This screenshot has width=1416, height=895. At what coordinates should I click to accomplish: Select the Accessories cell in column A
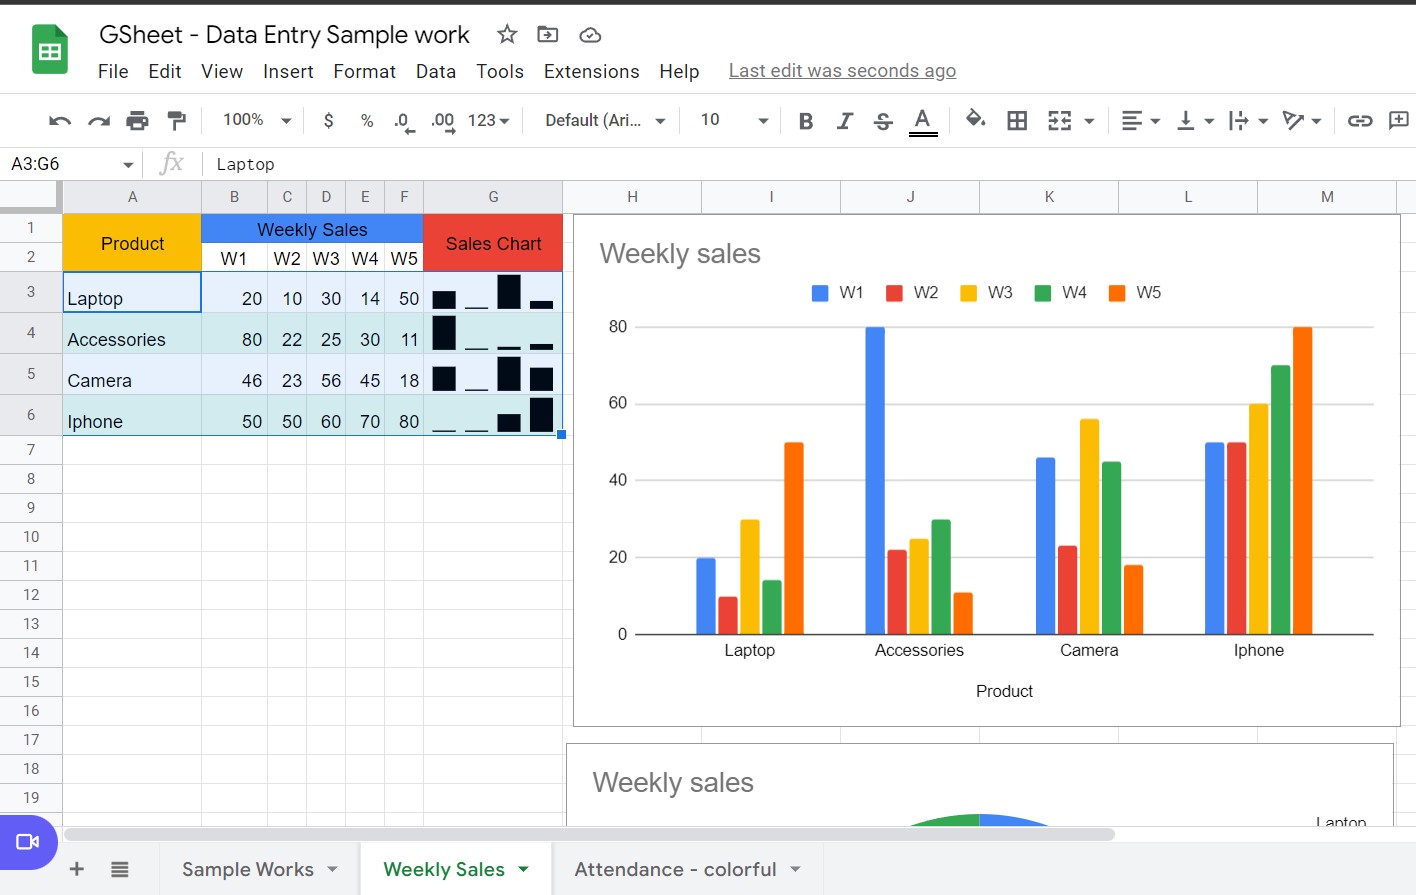[132, 333]
